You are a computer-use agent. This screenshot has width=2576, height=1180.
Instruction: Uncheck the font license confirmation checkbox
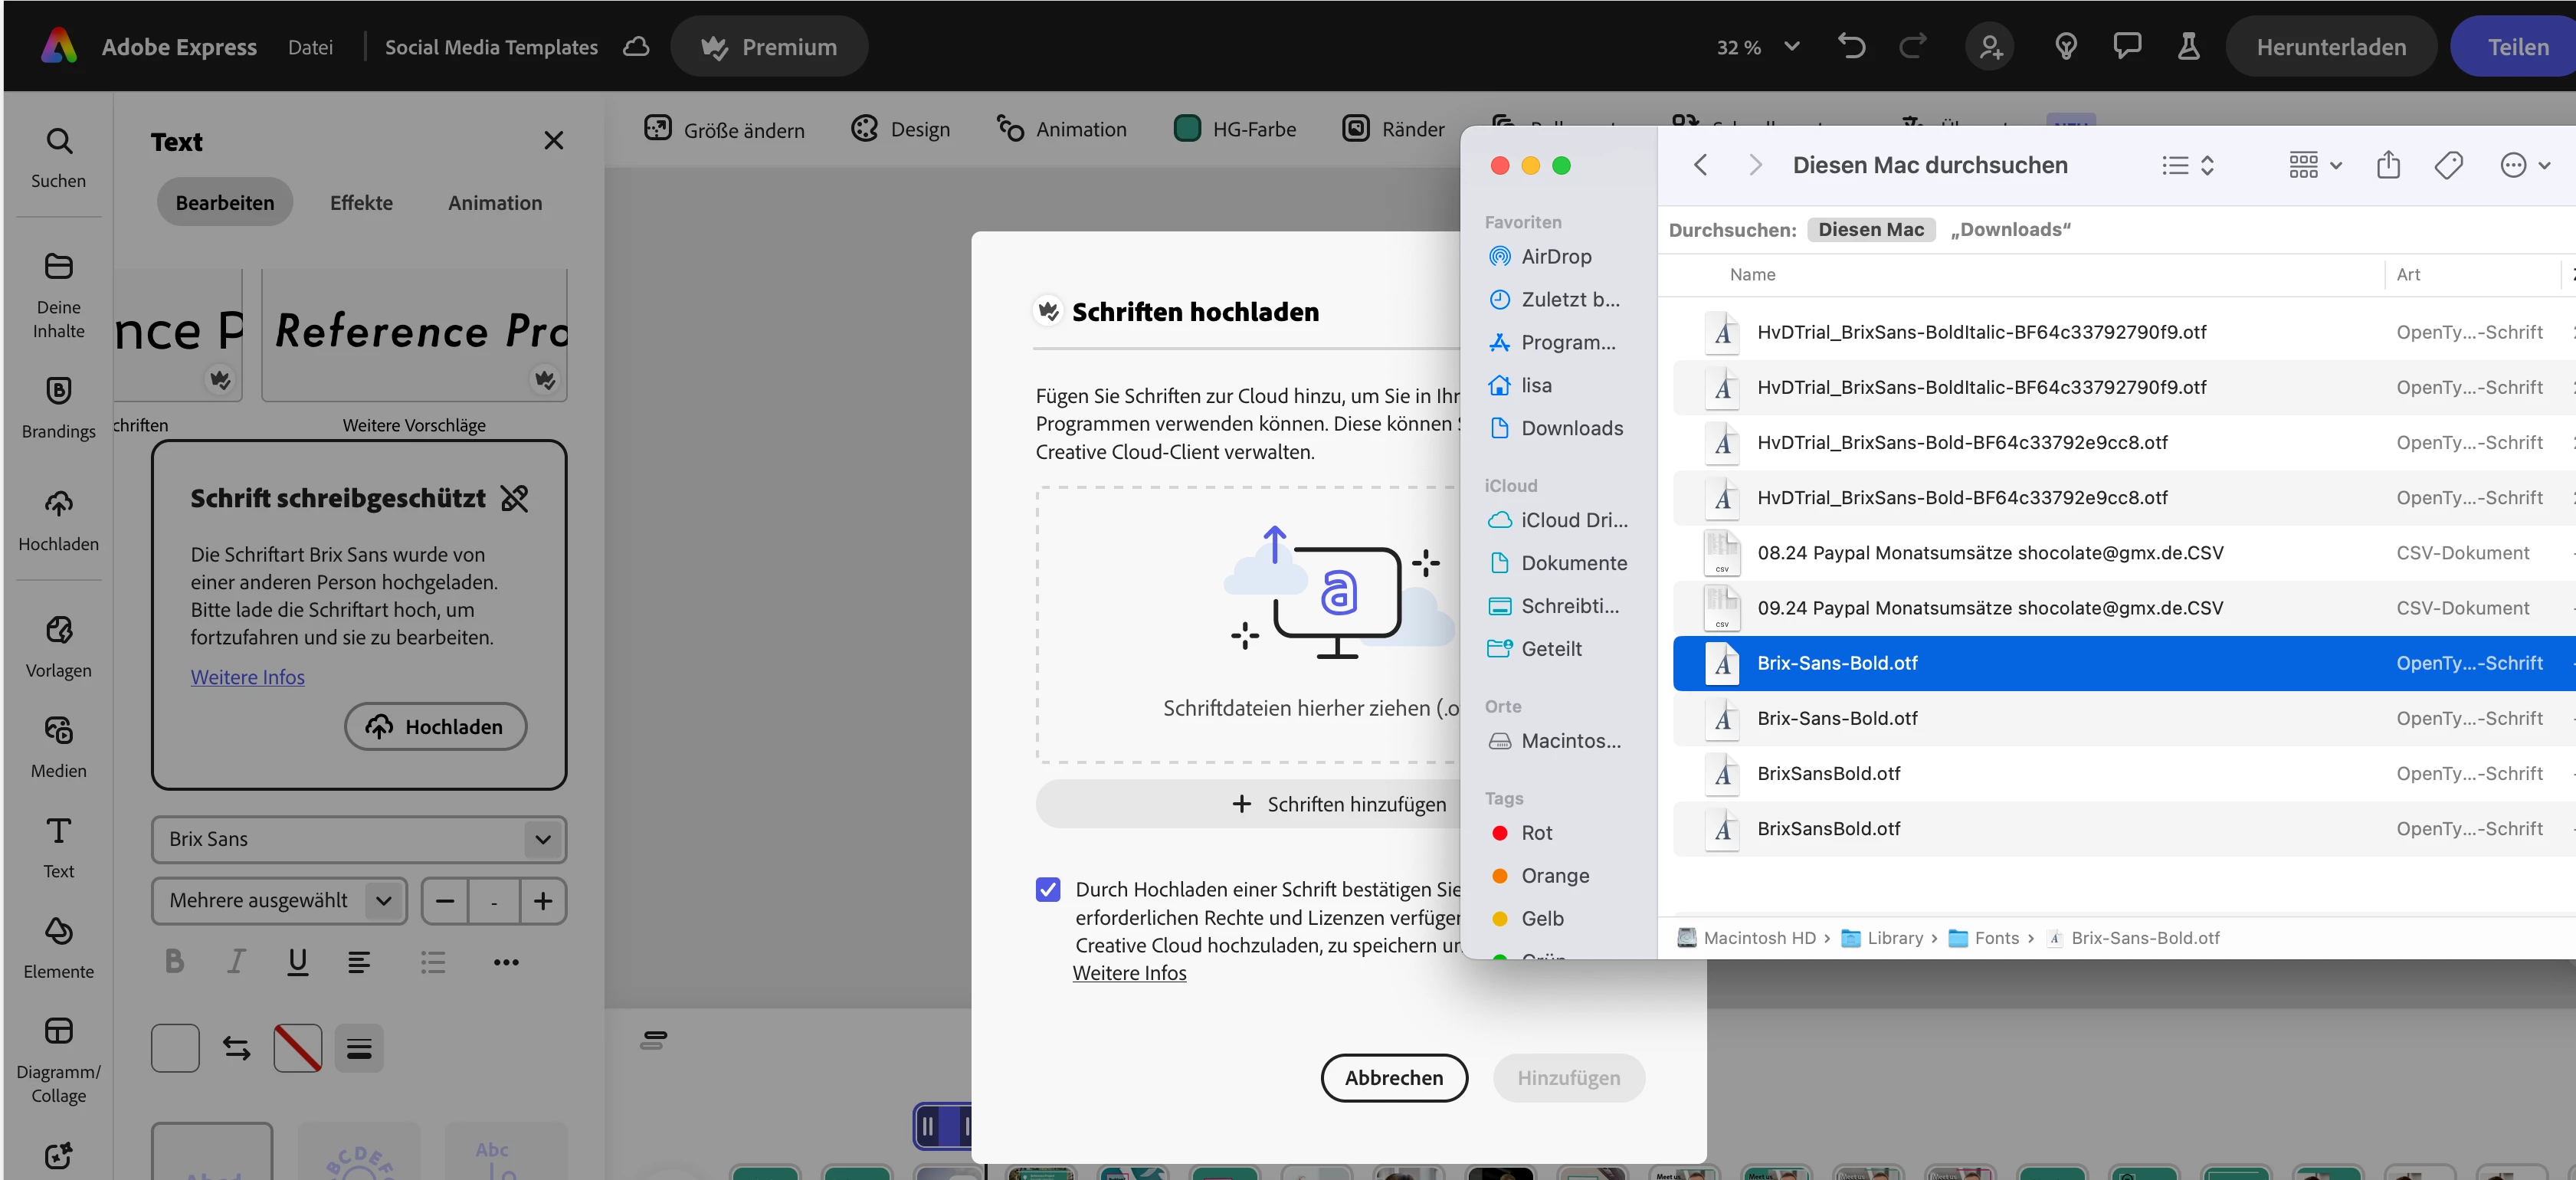1048,889
